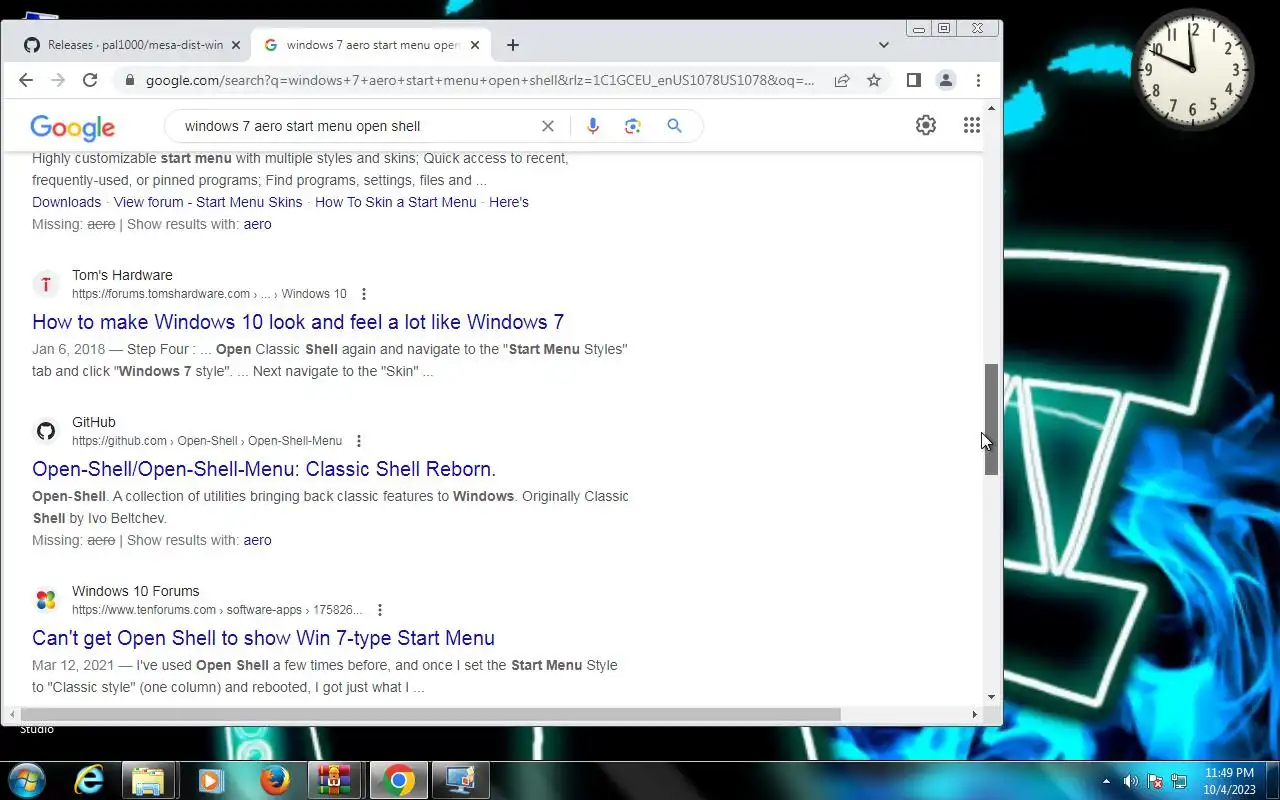
Task: Close the Releases pal1000 tab
Action: click(236, 45)
